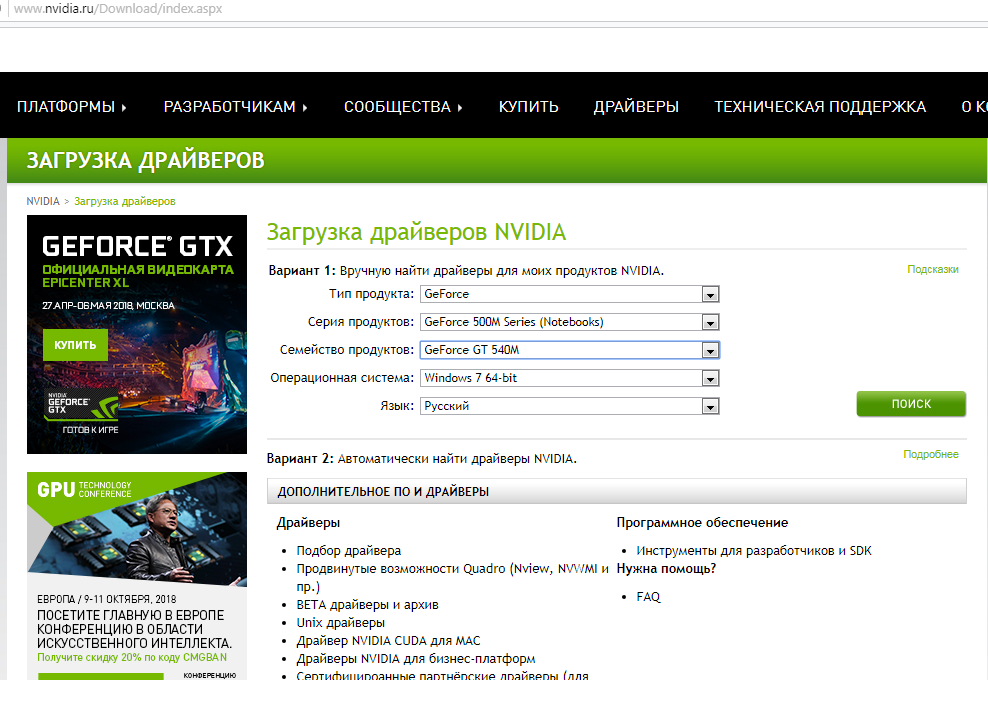This screenshot has height=728, width=988.
Task: Click the GeForce GTX logo badge in banner
Action: pos(83,407)
